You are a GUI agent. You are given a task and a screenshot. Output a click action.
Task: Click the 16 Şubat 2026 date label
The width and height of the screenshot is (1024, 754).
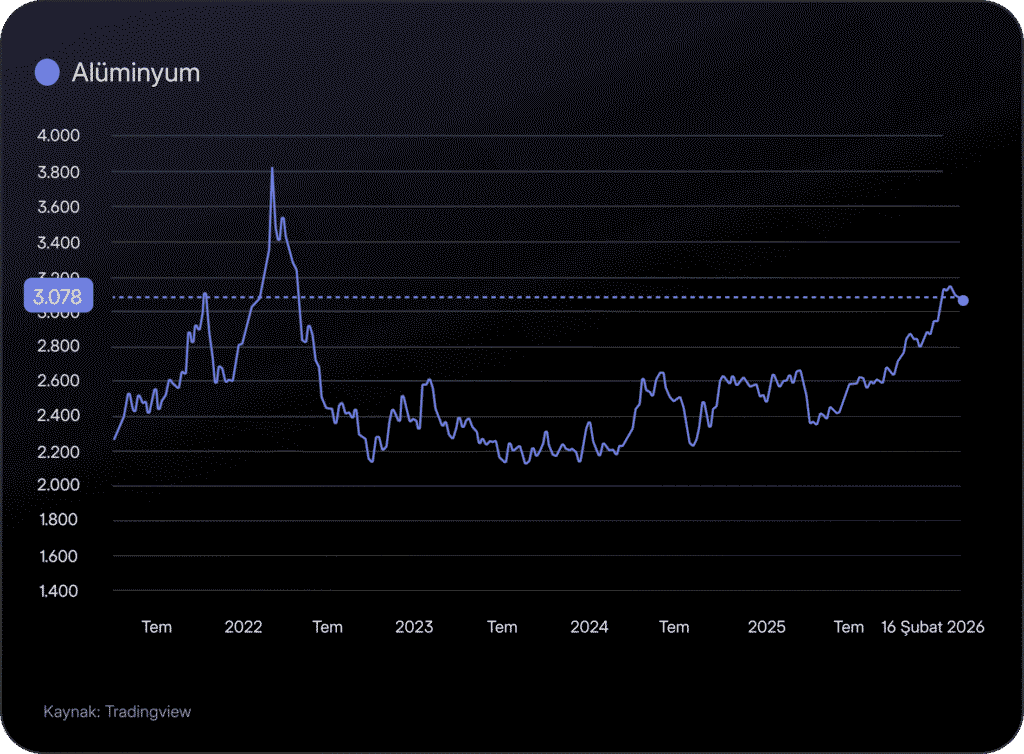[x=932, y=627]
